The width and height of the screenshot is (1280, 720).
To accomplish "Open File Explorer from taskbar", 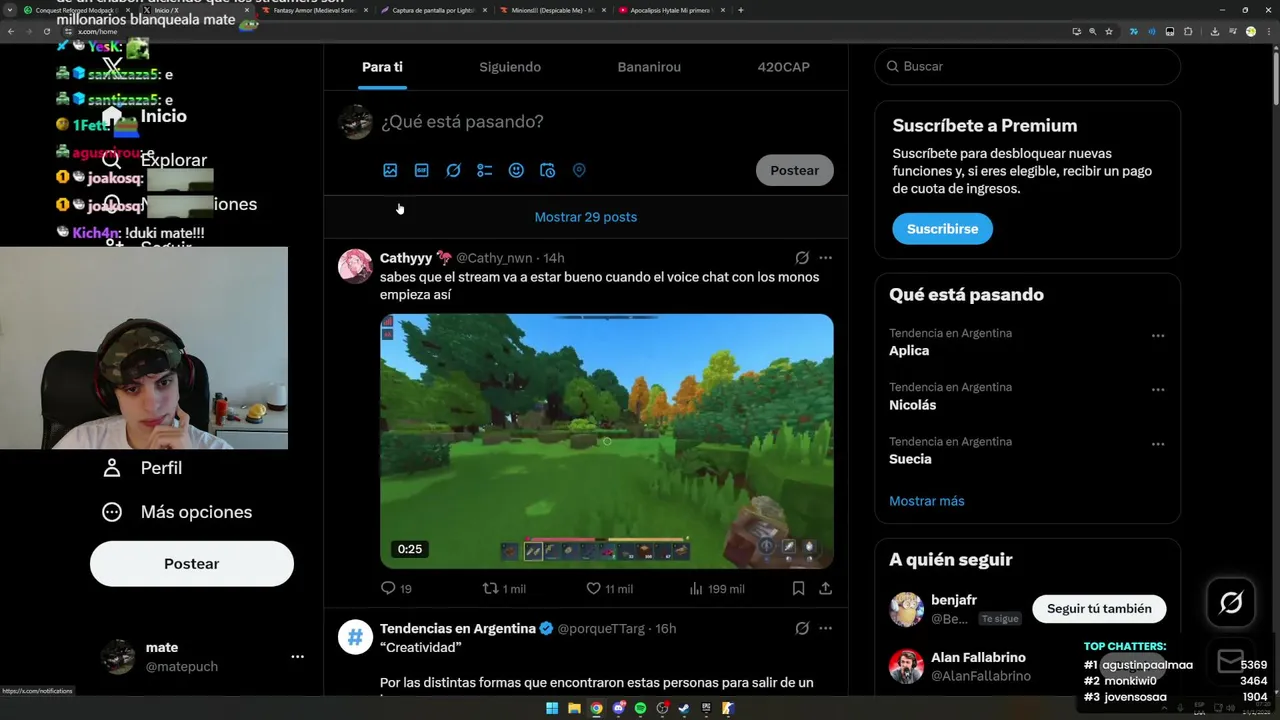I will click(574, 708).
